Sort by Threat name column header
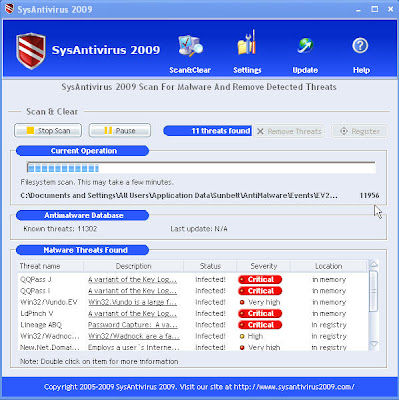The width and height of the screenshot is (399, 400). coord(50,266)
